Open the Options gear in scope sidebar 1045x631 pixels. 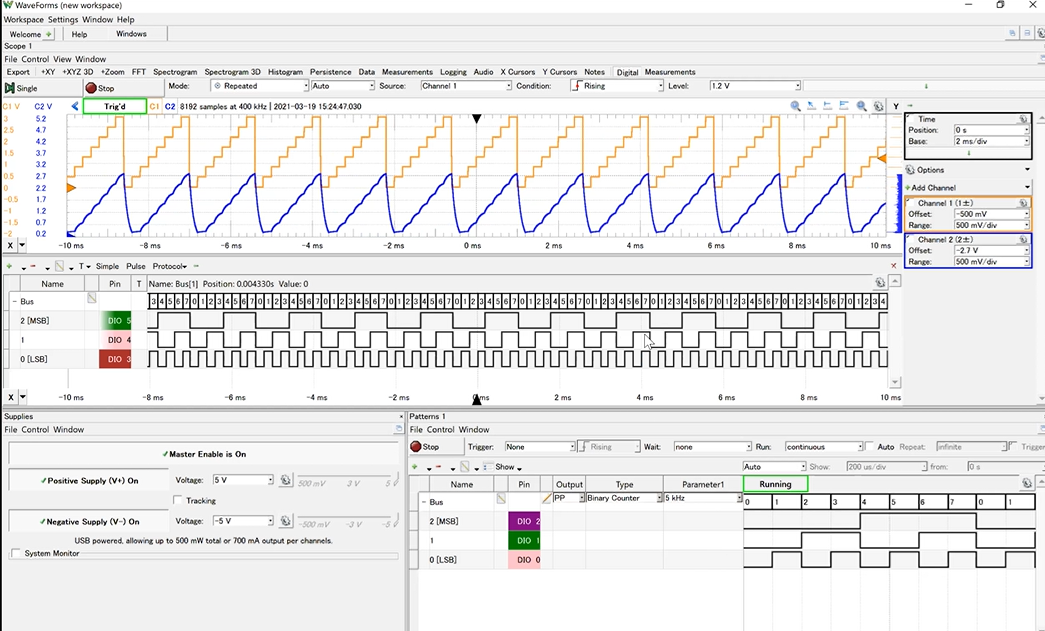coord(910,170)
